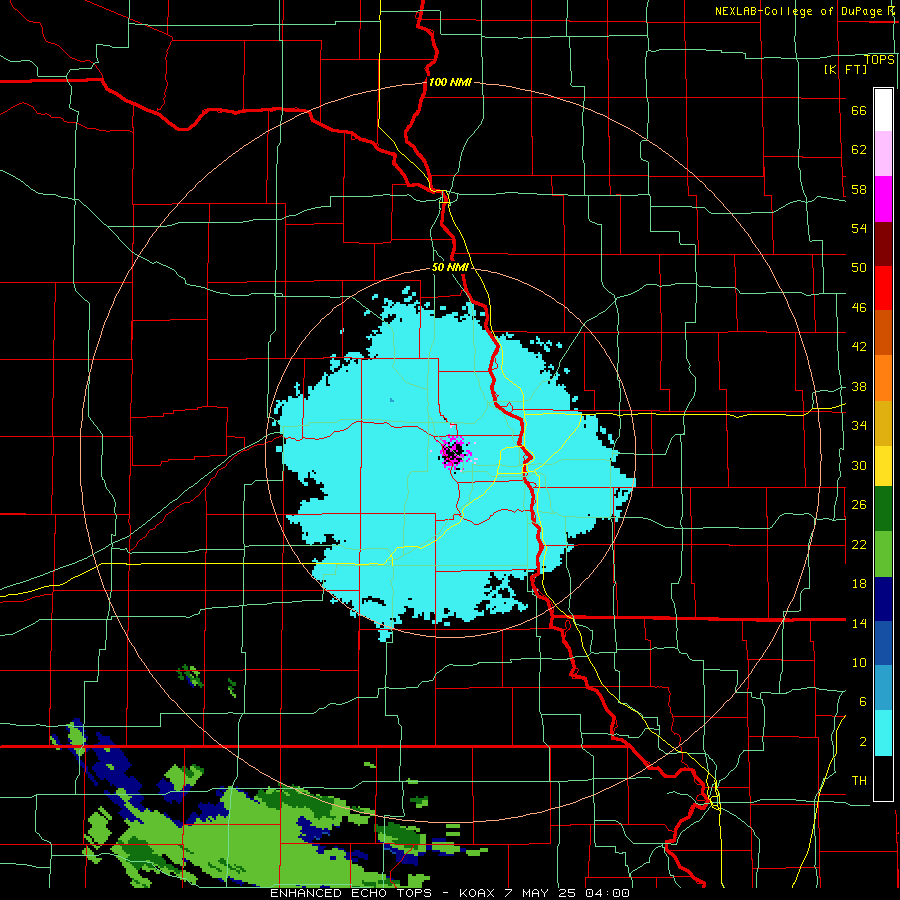Image resolution: width=900 pixels, height=900 pixels.
Task: Click the black TH legend swatch
Action: (x=883, y=778)
